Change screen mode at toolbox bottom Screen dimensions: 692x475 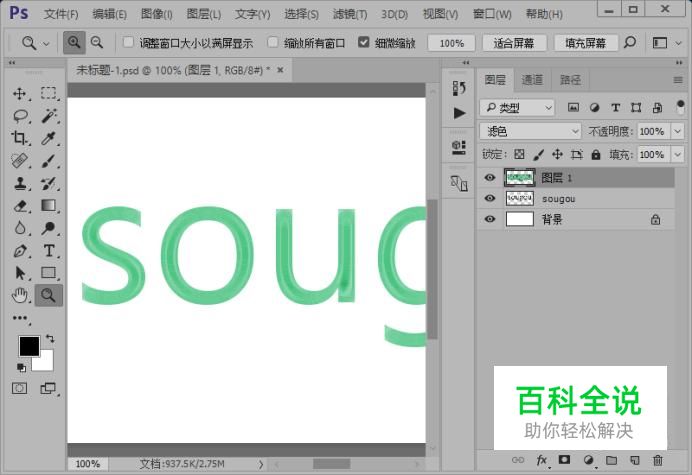pyautogui.click(x=49, y=388)
